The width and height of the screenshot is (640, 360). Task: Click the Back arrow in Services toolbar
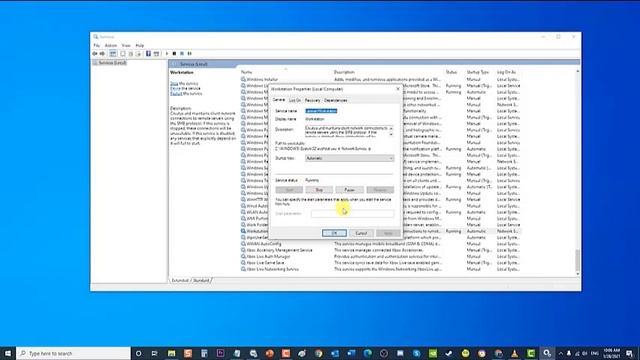pyautogui.click(x=95, y=53)
